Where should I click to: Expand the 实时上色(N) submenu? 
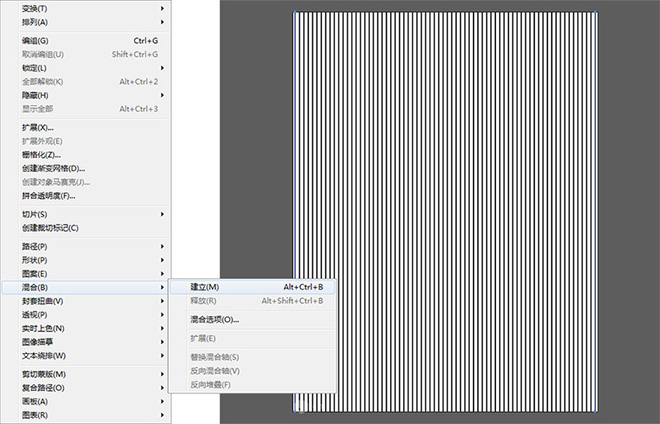pos(43,328)
